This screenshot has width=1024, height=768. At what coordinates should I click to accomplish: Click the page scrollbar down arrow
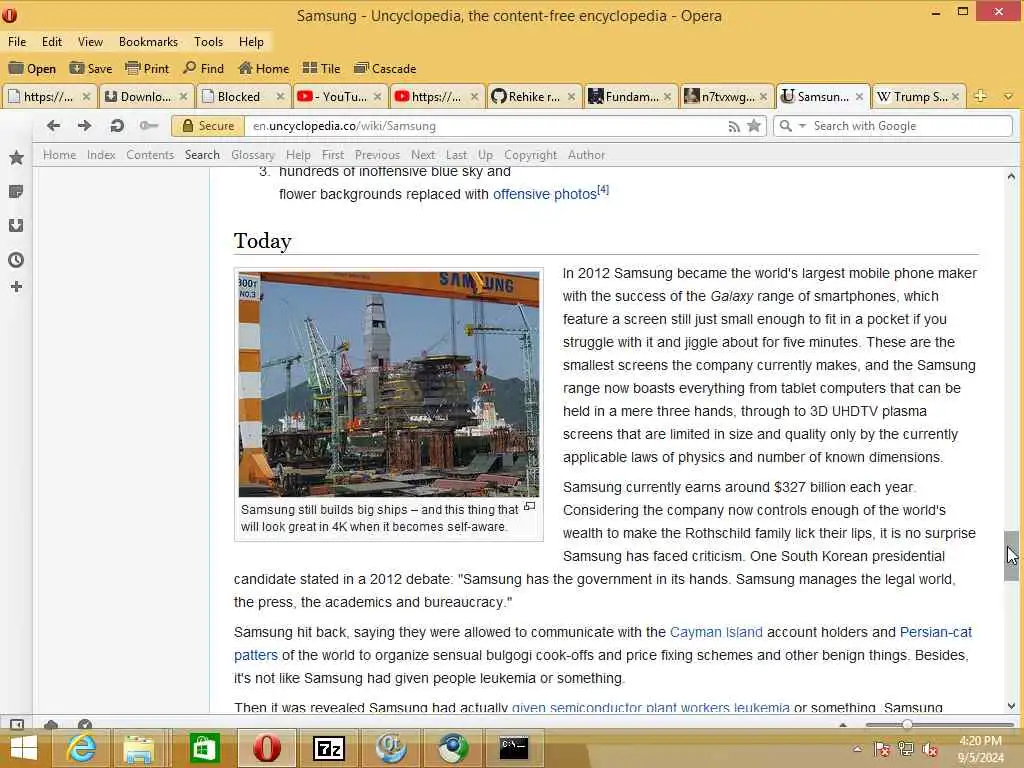1011,705
